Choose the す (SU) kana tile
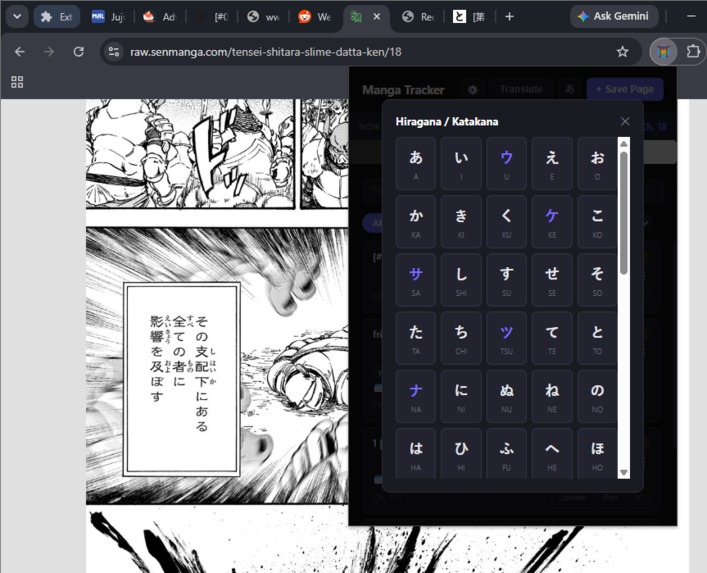 click(x=506, y=280)
